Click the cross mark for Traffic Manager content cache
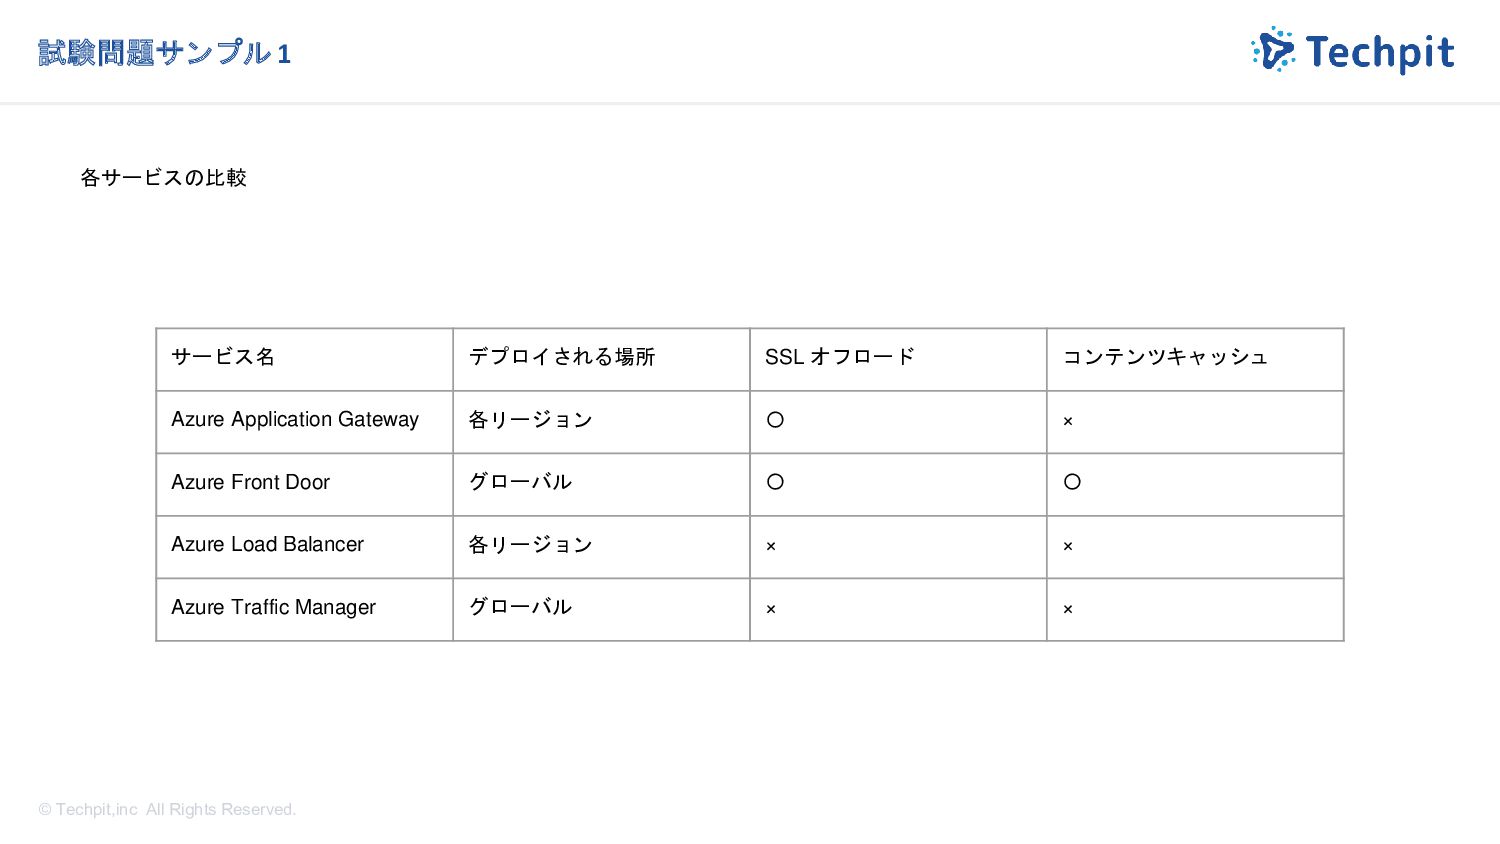This screenshot has height=844, width=1500. click(x=1068, y=609)
